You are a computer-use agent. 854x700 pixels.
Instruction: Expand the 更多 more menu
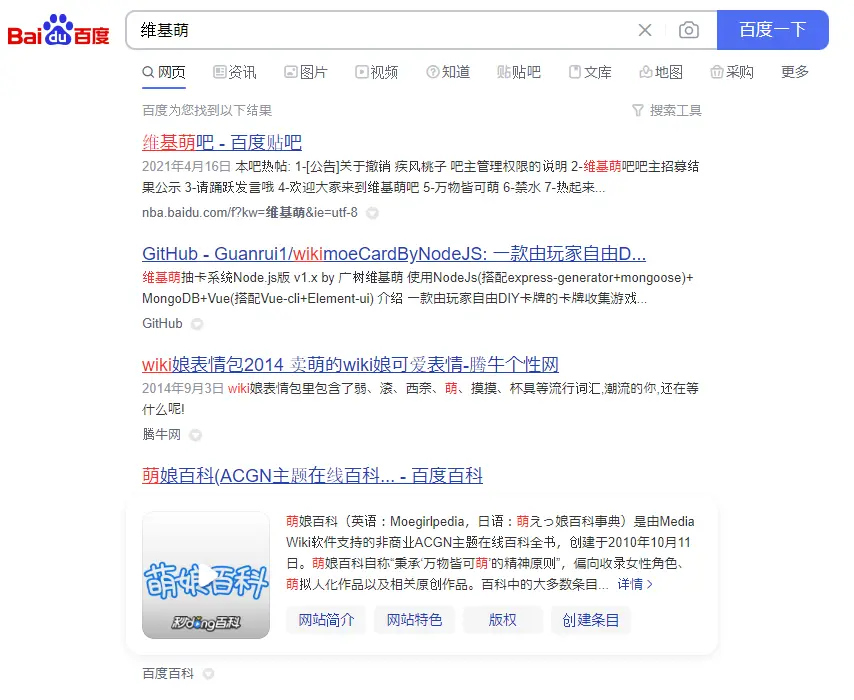[795, 72]
